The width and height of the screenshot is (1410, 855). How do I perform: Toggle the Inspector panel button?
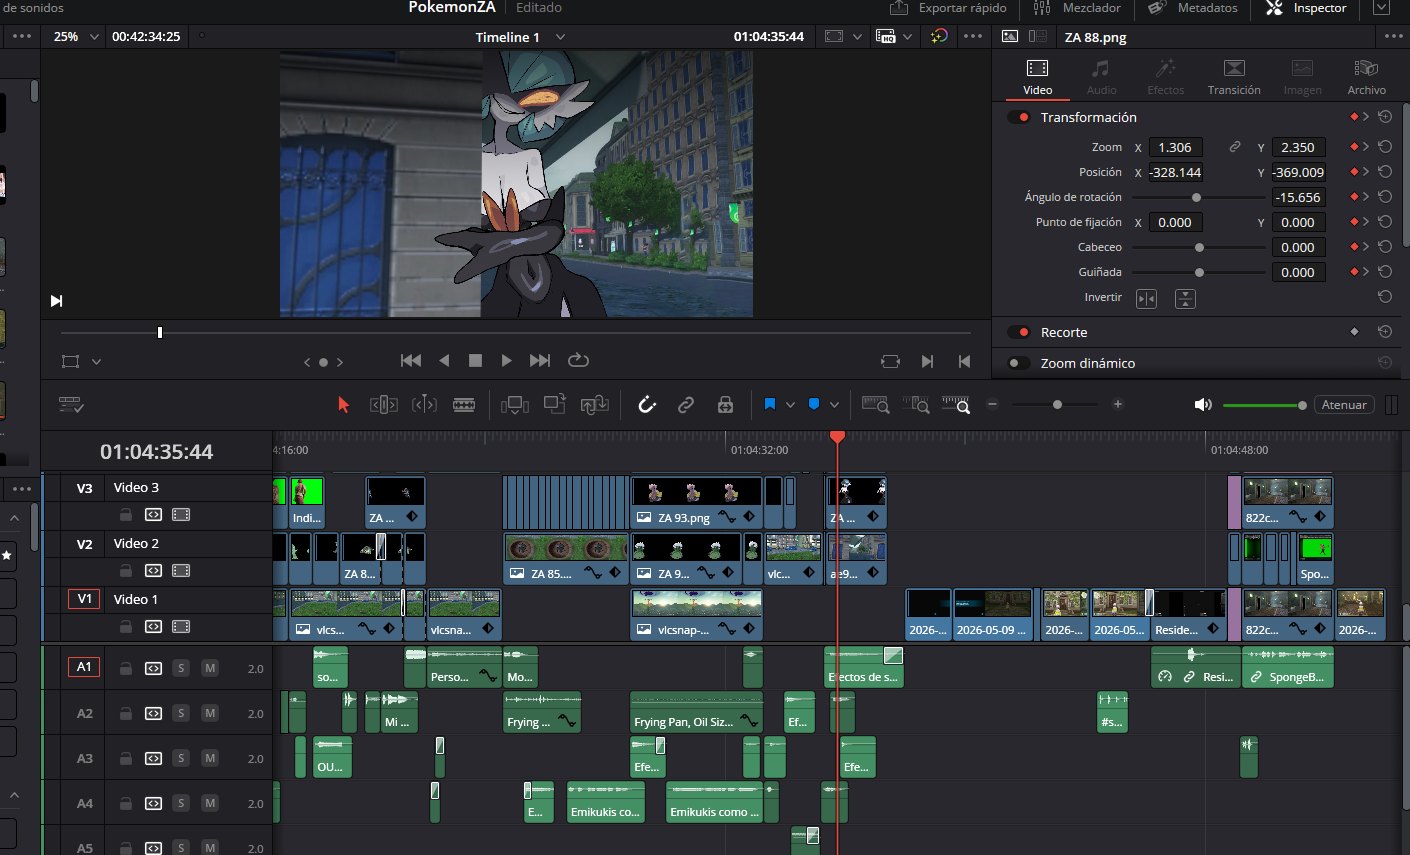coord(1306,8)
